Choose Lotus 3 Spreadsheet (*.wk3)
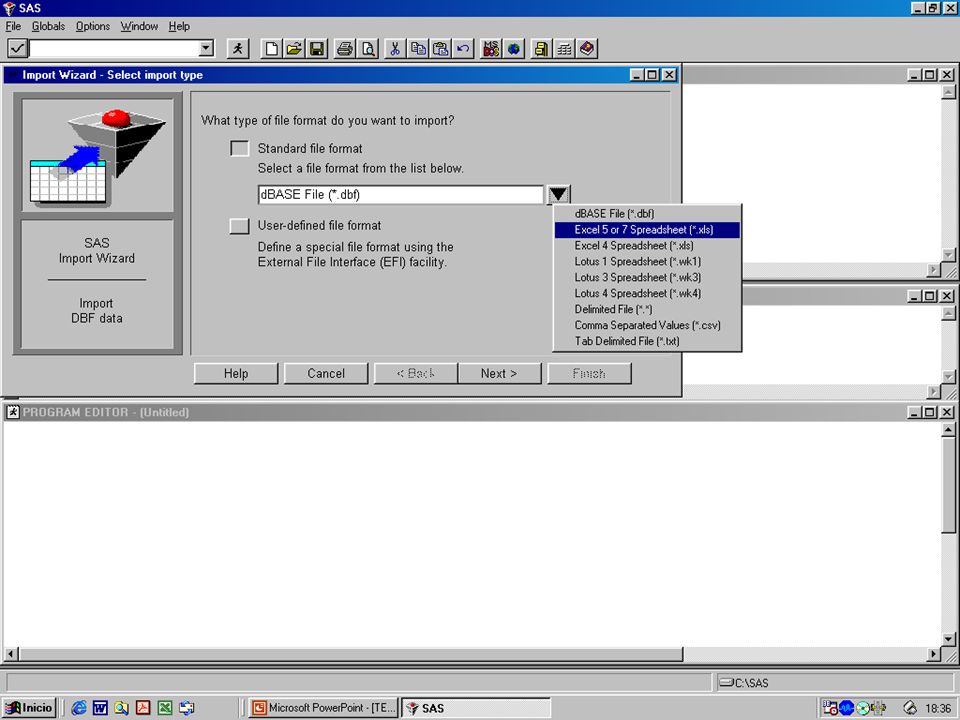The image size is (960, 720). 647,277
